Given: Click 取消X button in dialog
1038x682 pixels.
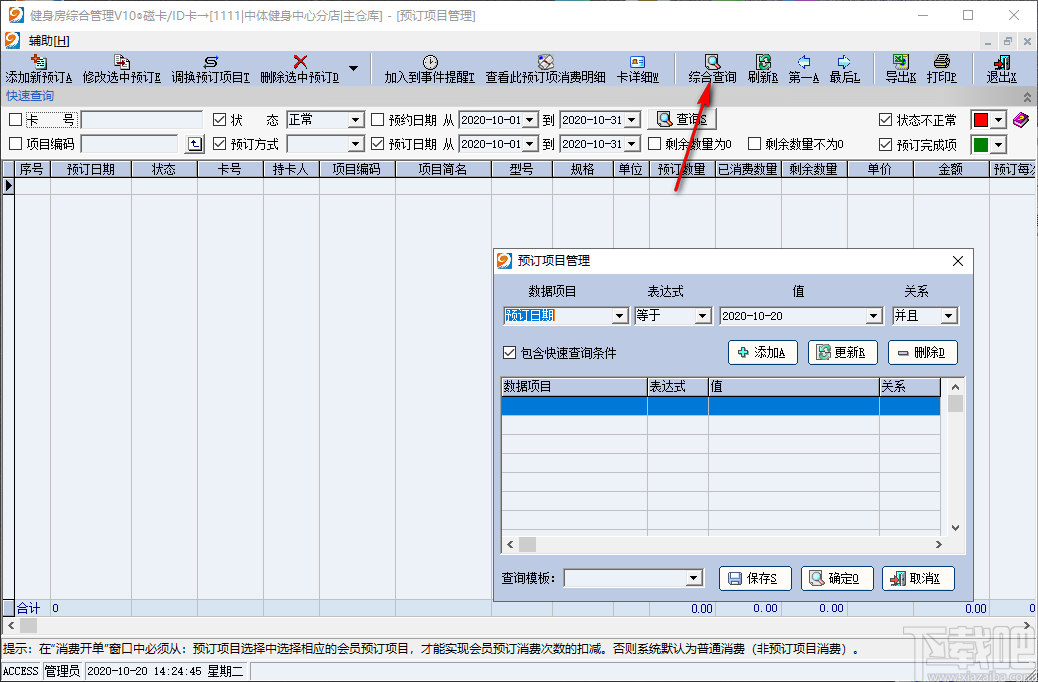Looking at the screenshot, I should tap(918, 578).
